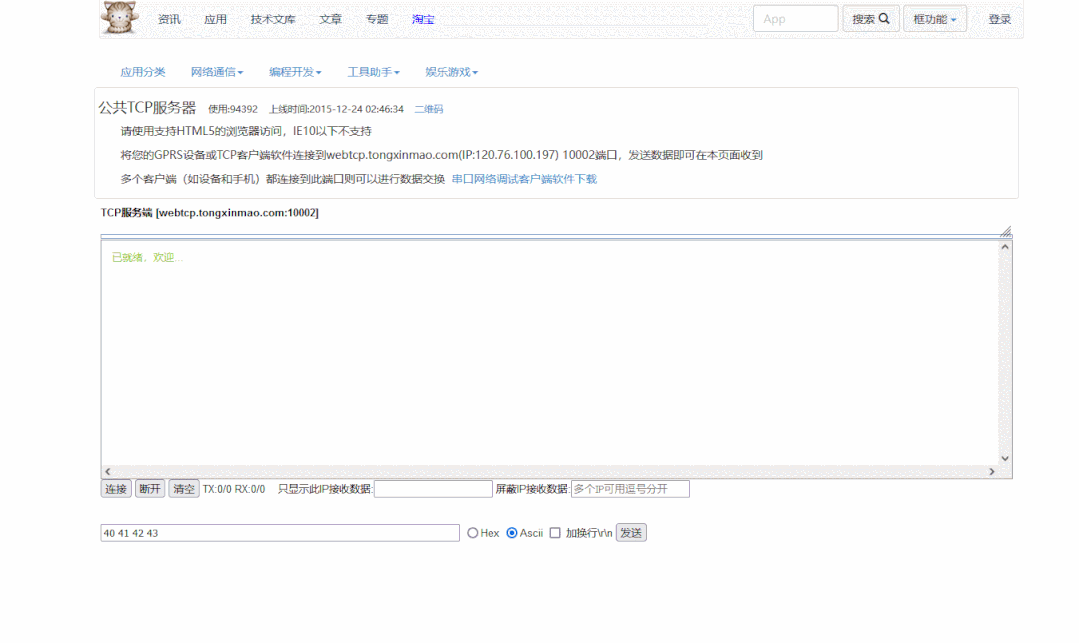Enable the 加换行\r\n checkbox
1079x643 pixels.
click(x=555, y=533)
